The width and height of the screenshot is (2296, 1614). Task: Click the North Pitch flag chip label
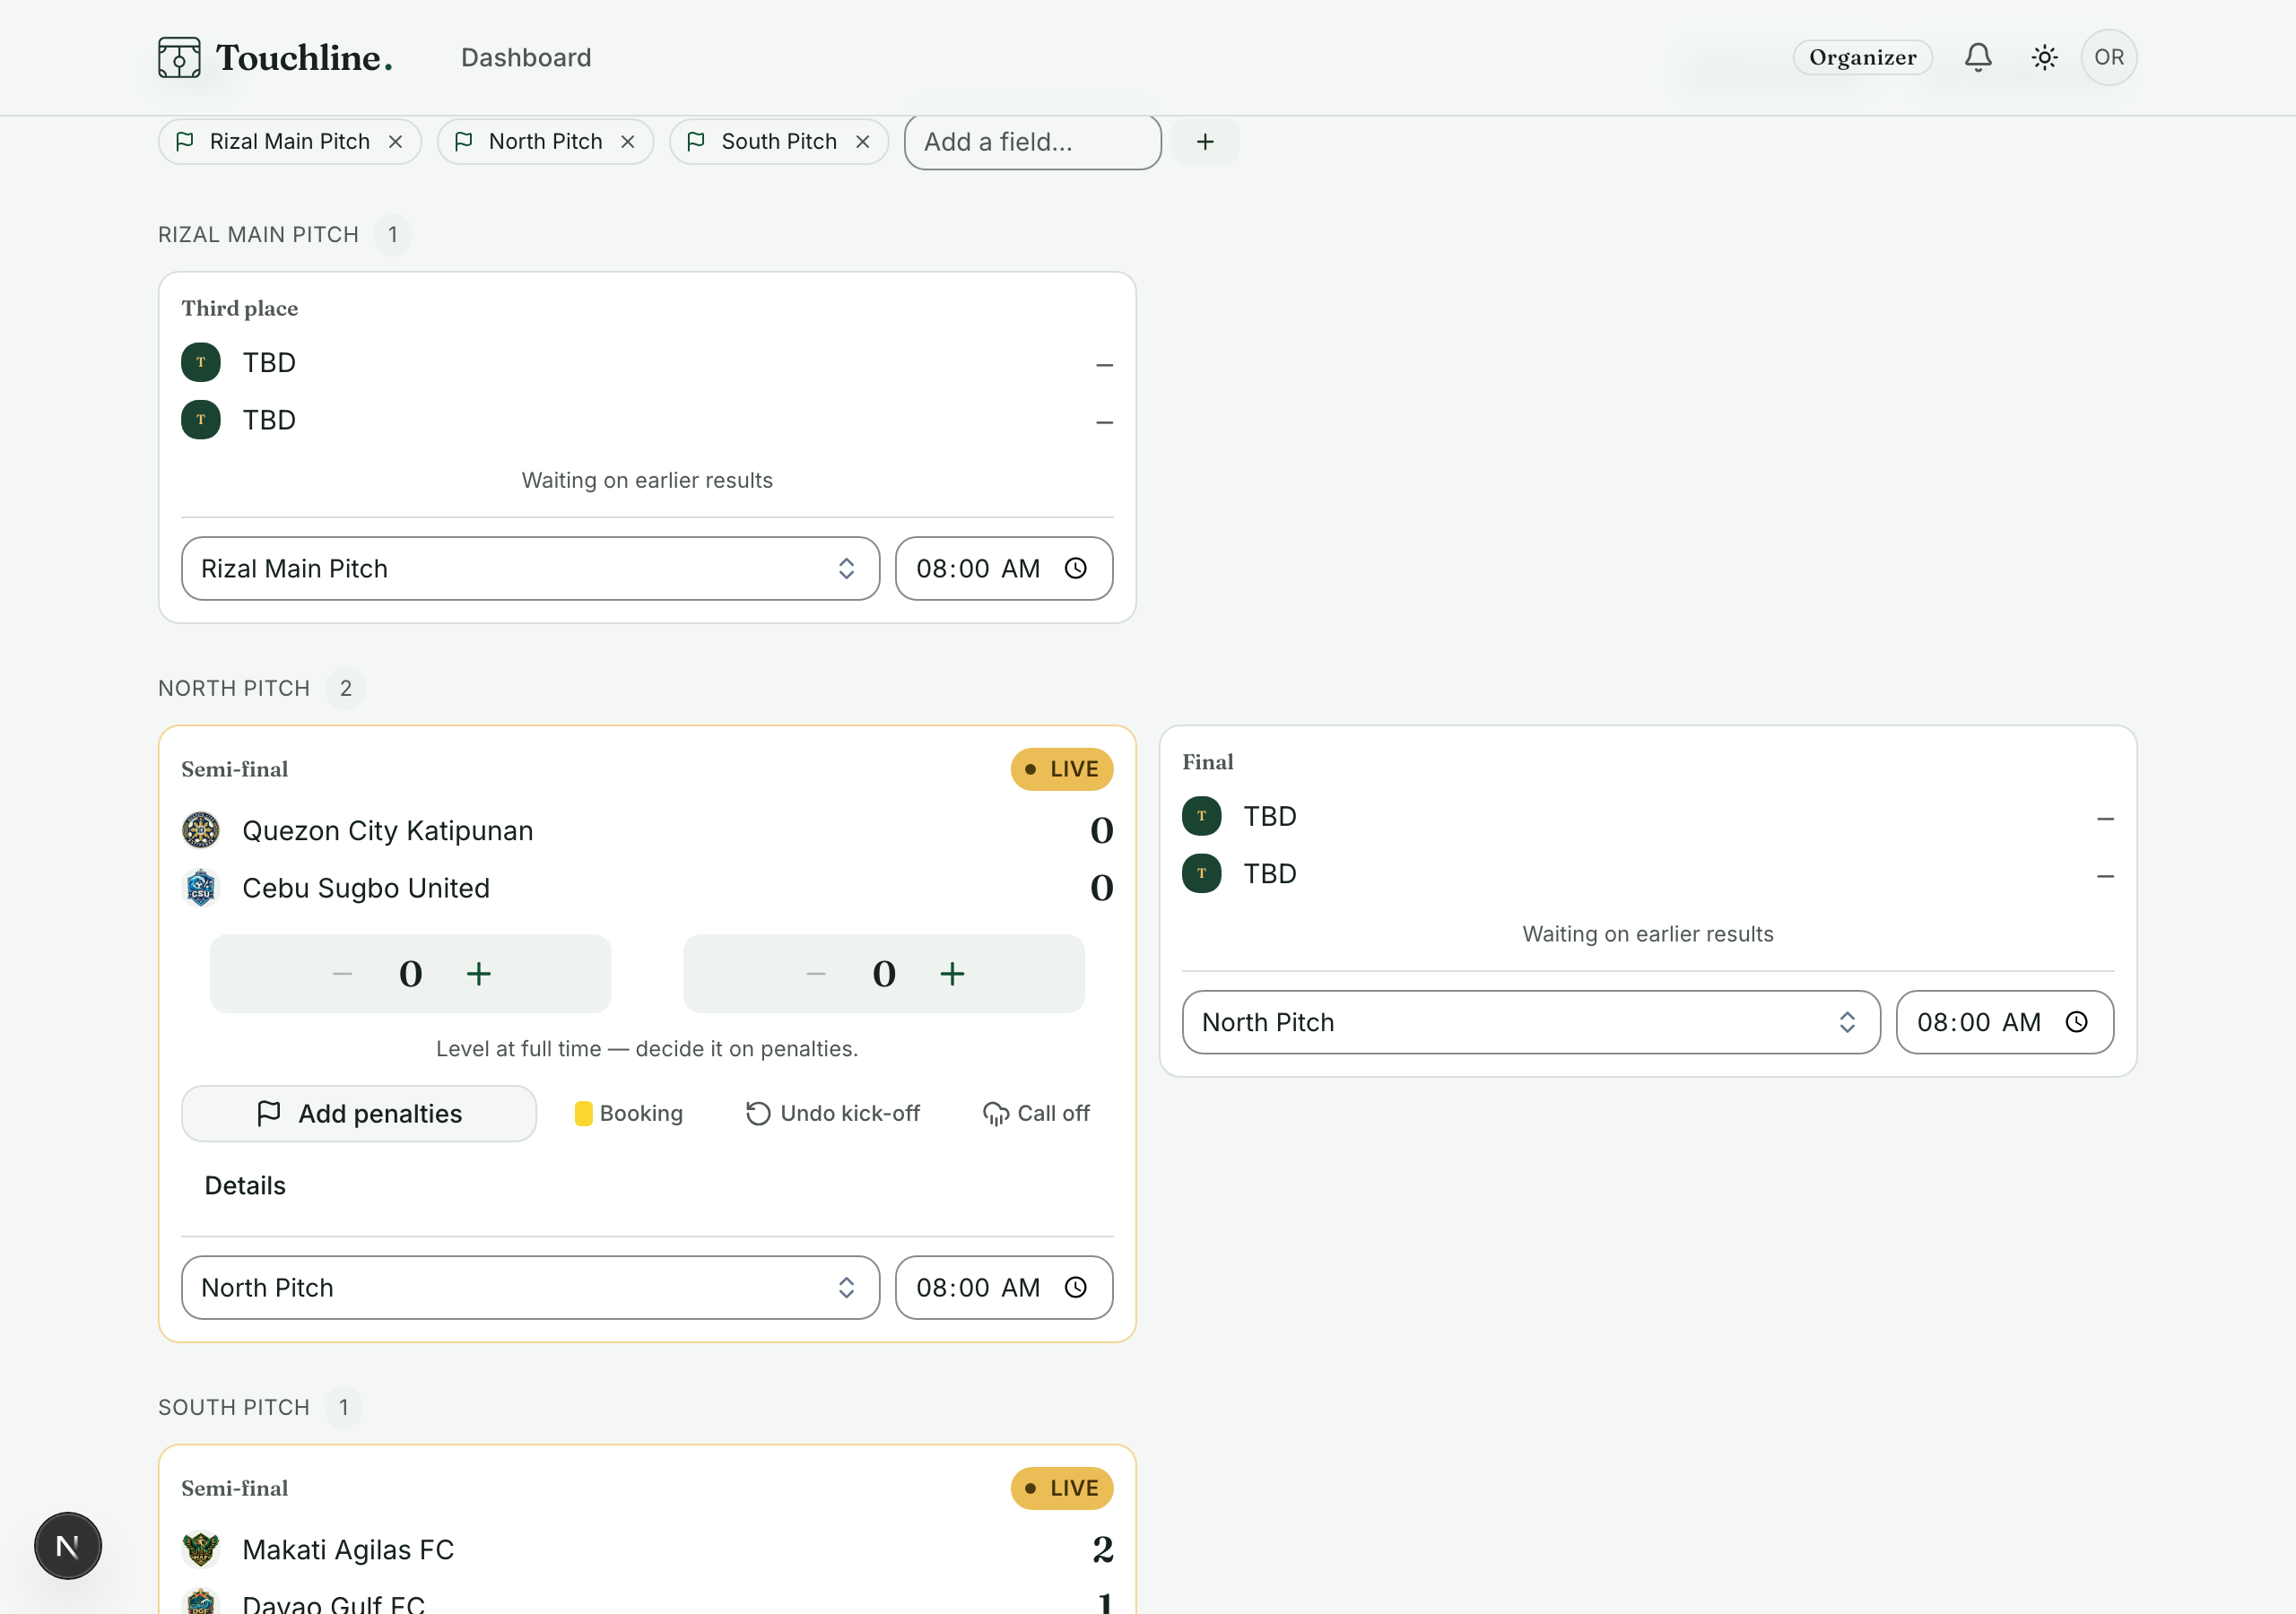pyautogui.click(x=545, y=142)
